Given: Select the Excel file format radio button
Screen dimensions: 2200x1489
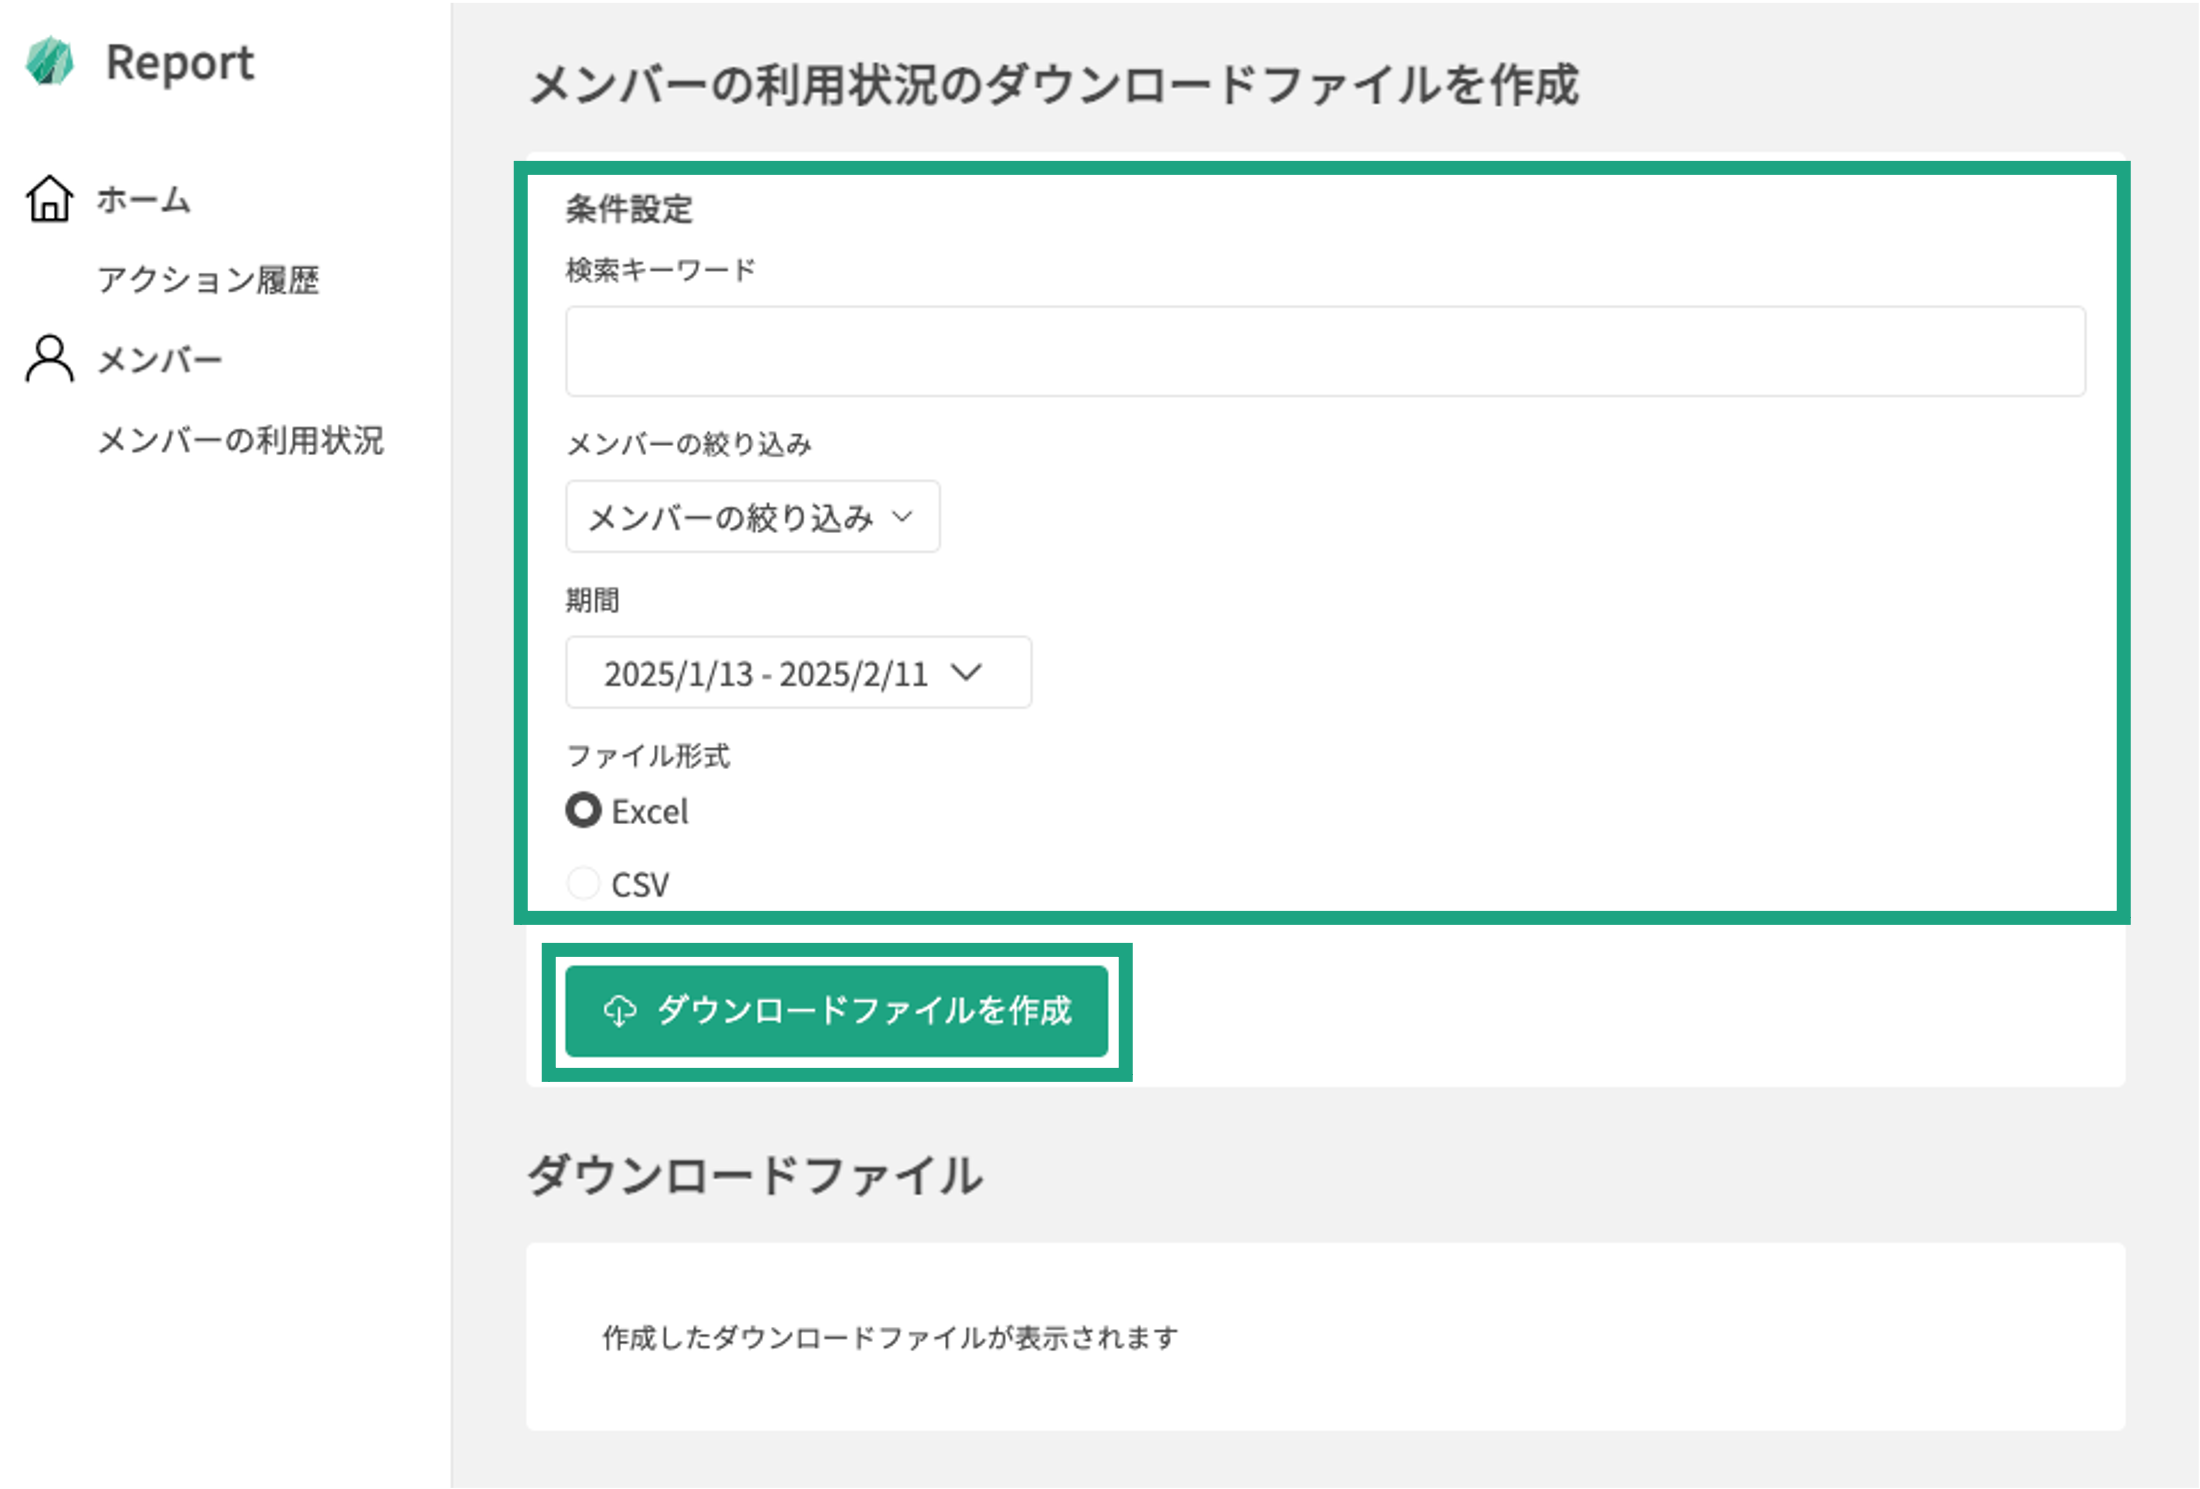Looking at the screenshot, I should (x=583, y=810).
